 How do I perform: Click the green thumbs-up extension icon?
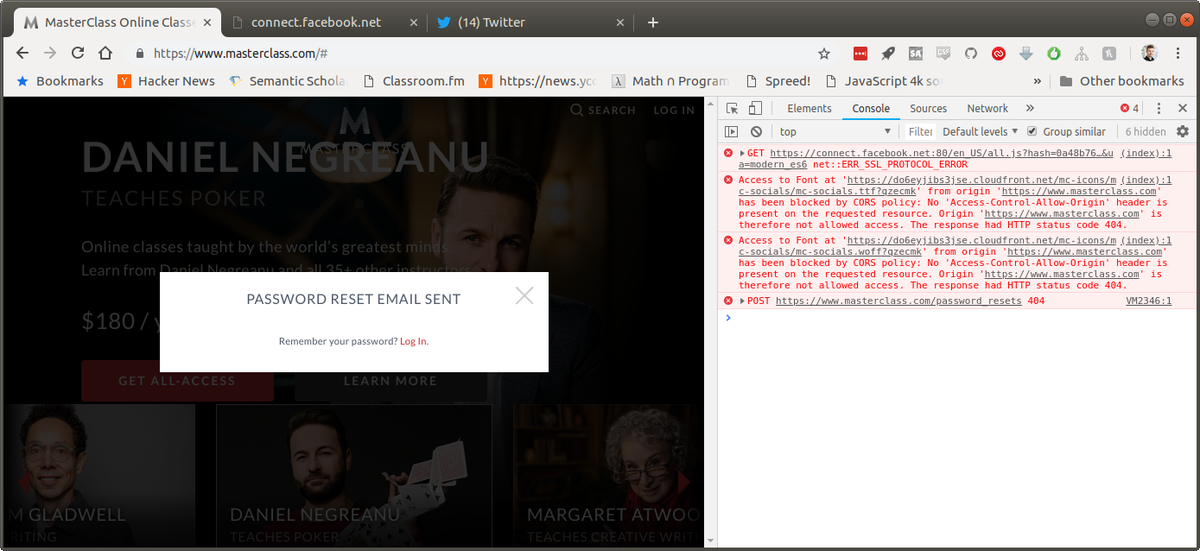pyautogui.click(x=1054, y=54)
